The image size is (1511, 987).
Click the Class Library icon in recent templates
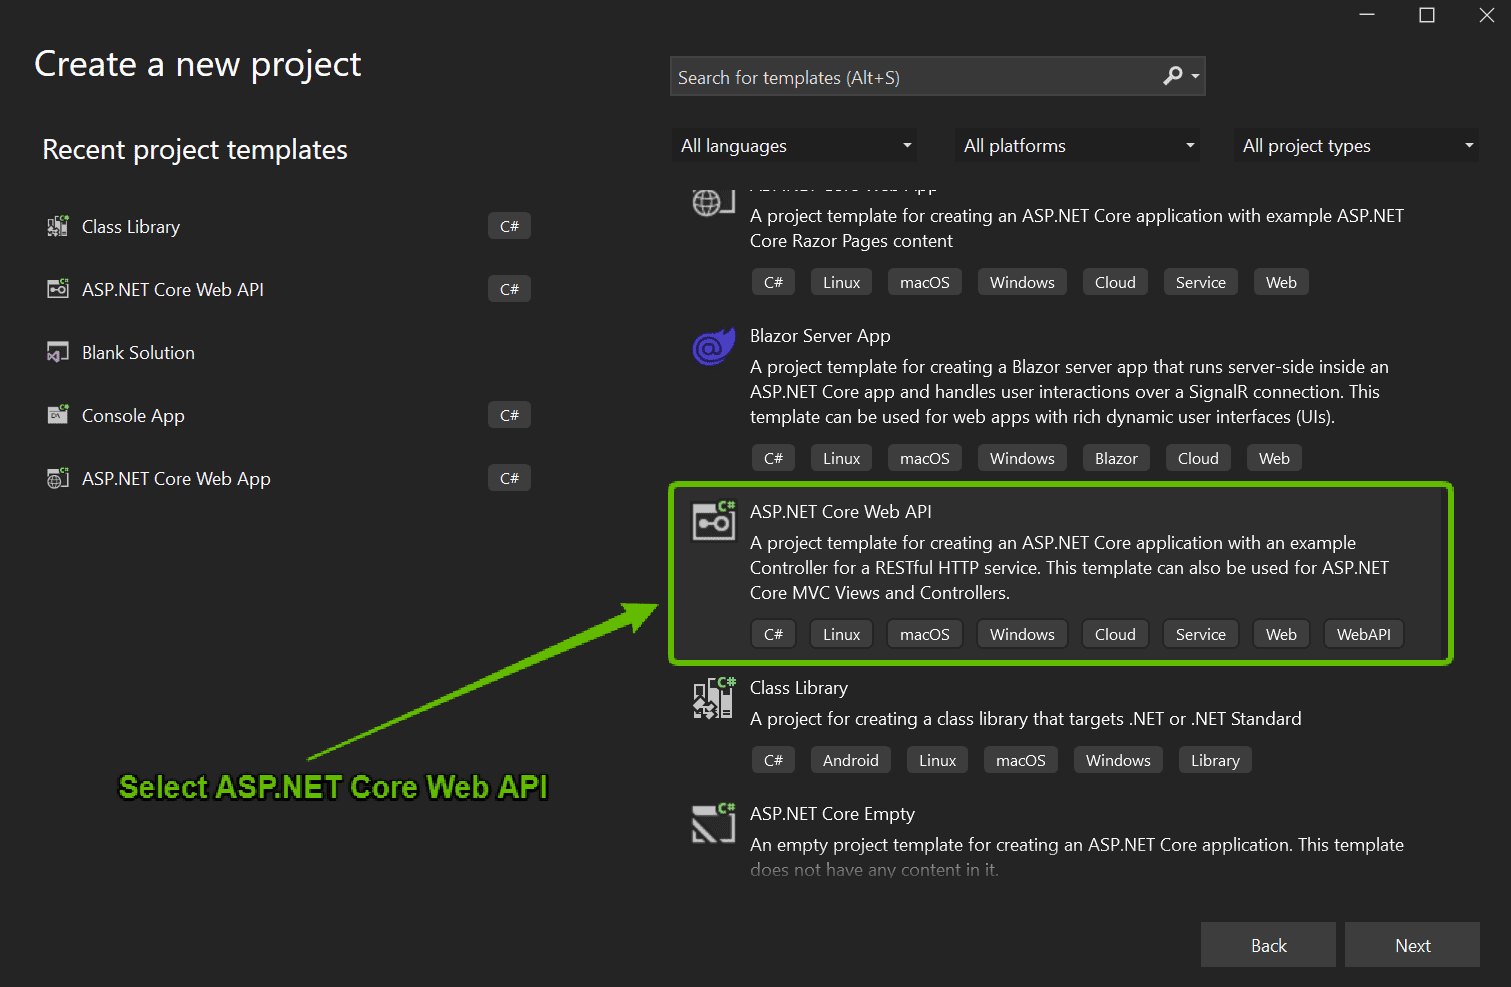[x=58, y=226]
